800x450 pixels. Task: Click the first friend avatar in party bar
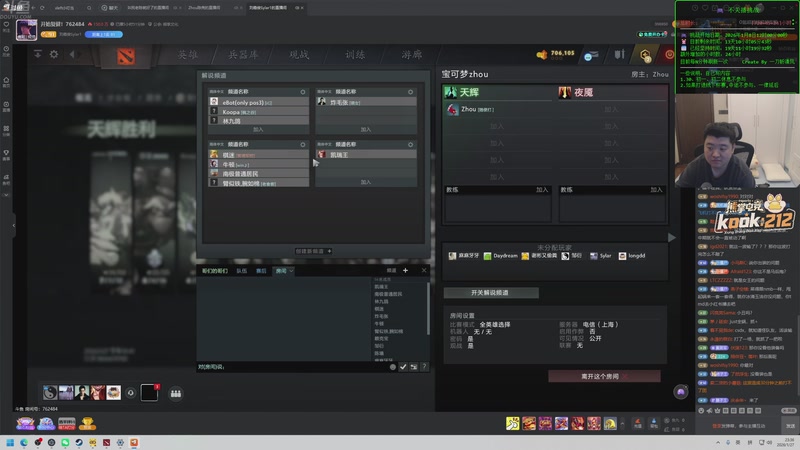click(50, 392)
